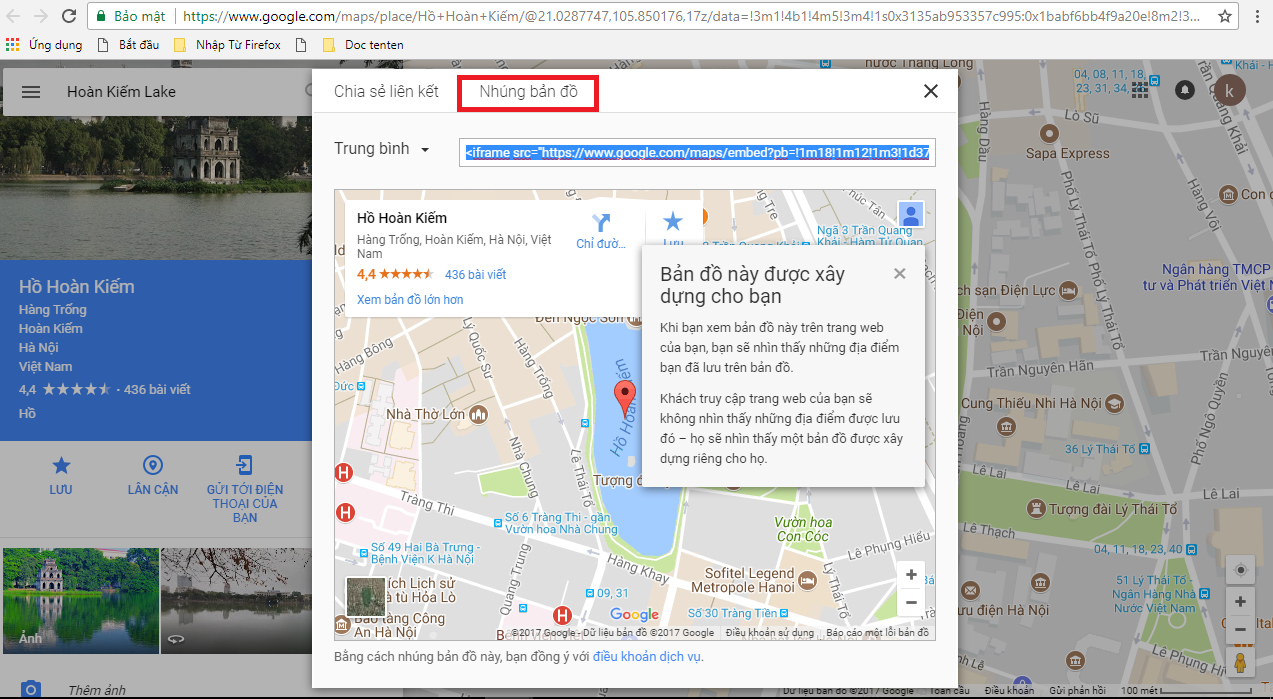Open the Tháp Rùa photo thumbnail labeled Ảnh

(x=80, y=600)
